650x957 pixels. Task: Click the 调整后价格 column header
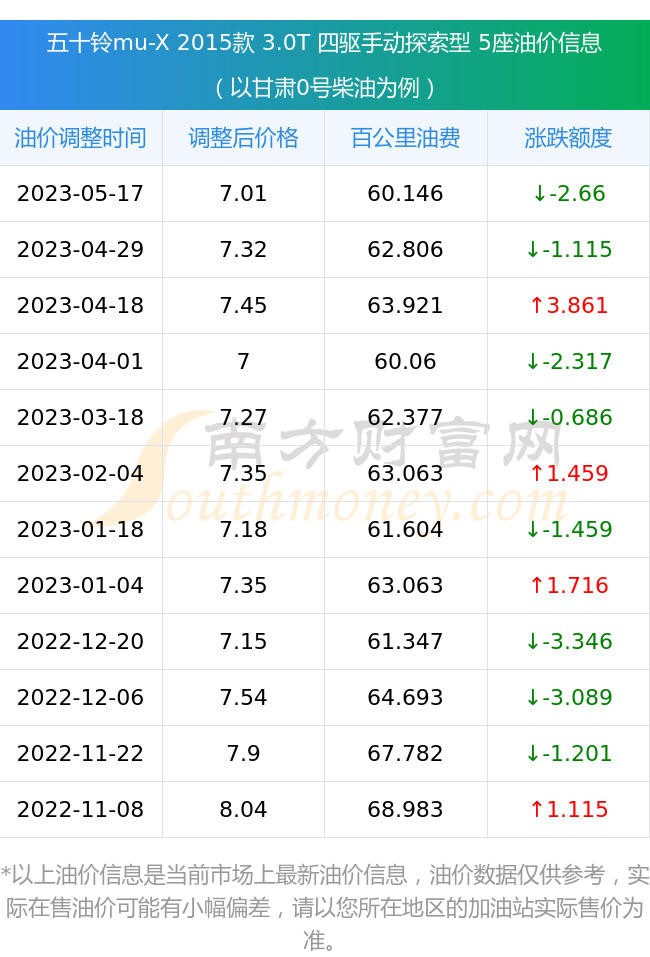[244, 138]
